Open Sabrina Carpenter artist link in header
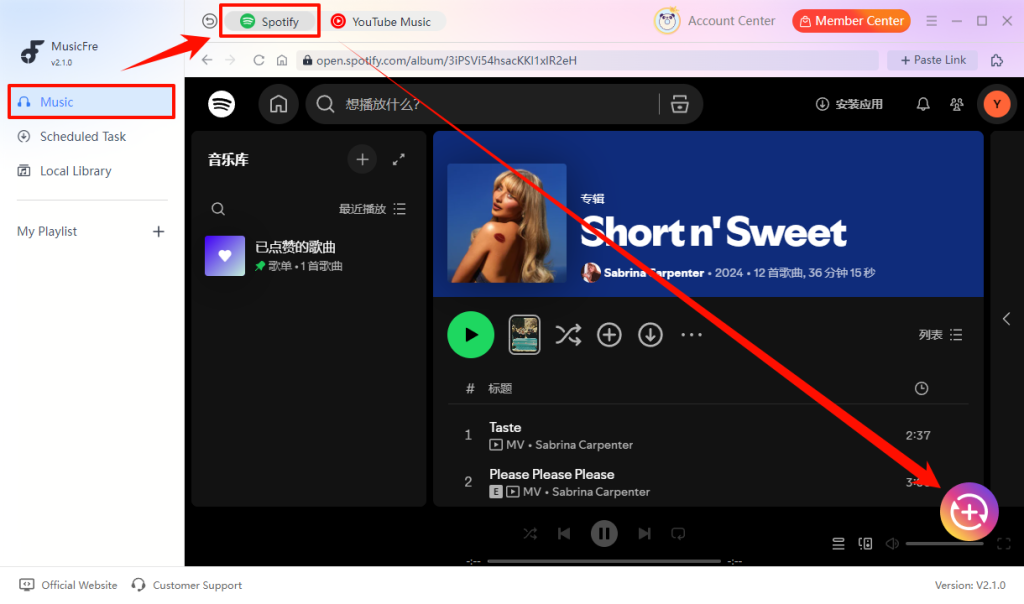This screenshot has height=604, width=1024. (x=654, y=273)
